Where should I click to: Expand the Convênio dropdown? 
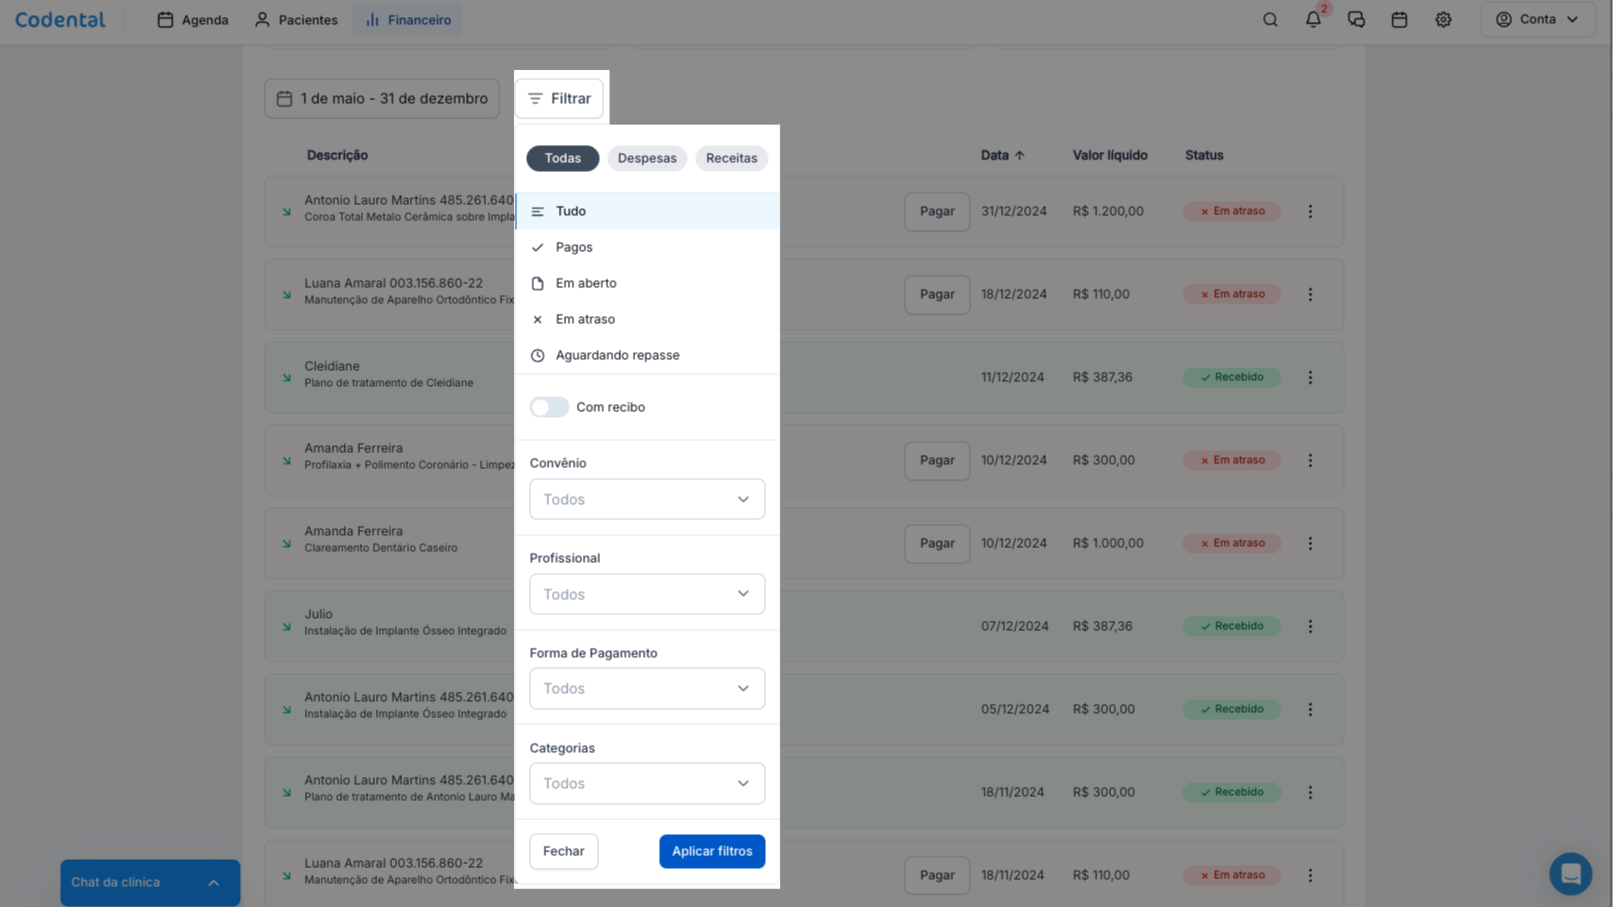(647, 499)
